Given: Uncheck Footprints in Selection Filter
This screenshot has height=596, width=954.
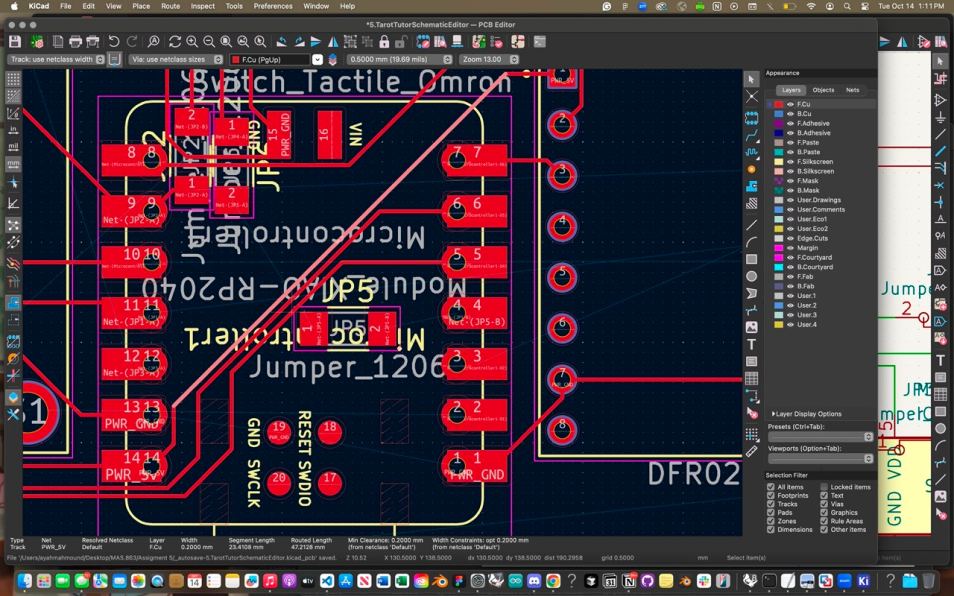Looking at the screenshot, I should (x=771, y=496).
